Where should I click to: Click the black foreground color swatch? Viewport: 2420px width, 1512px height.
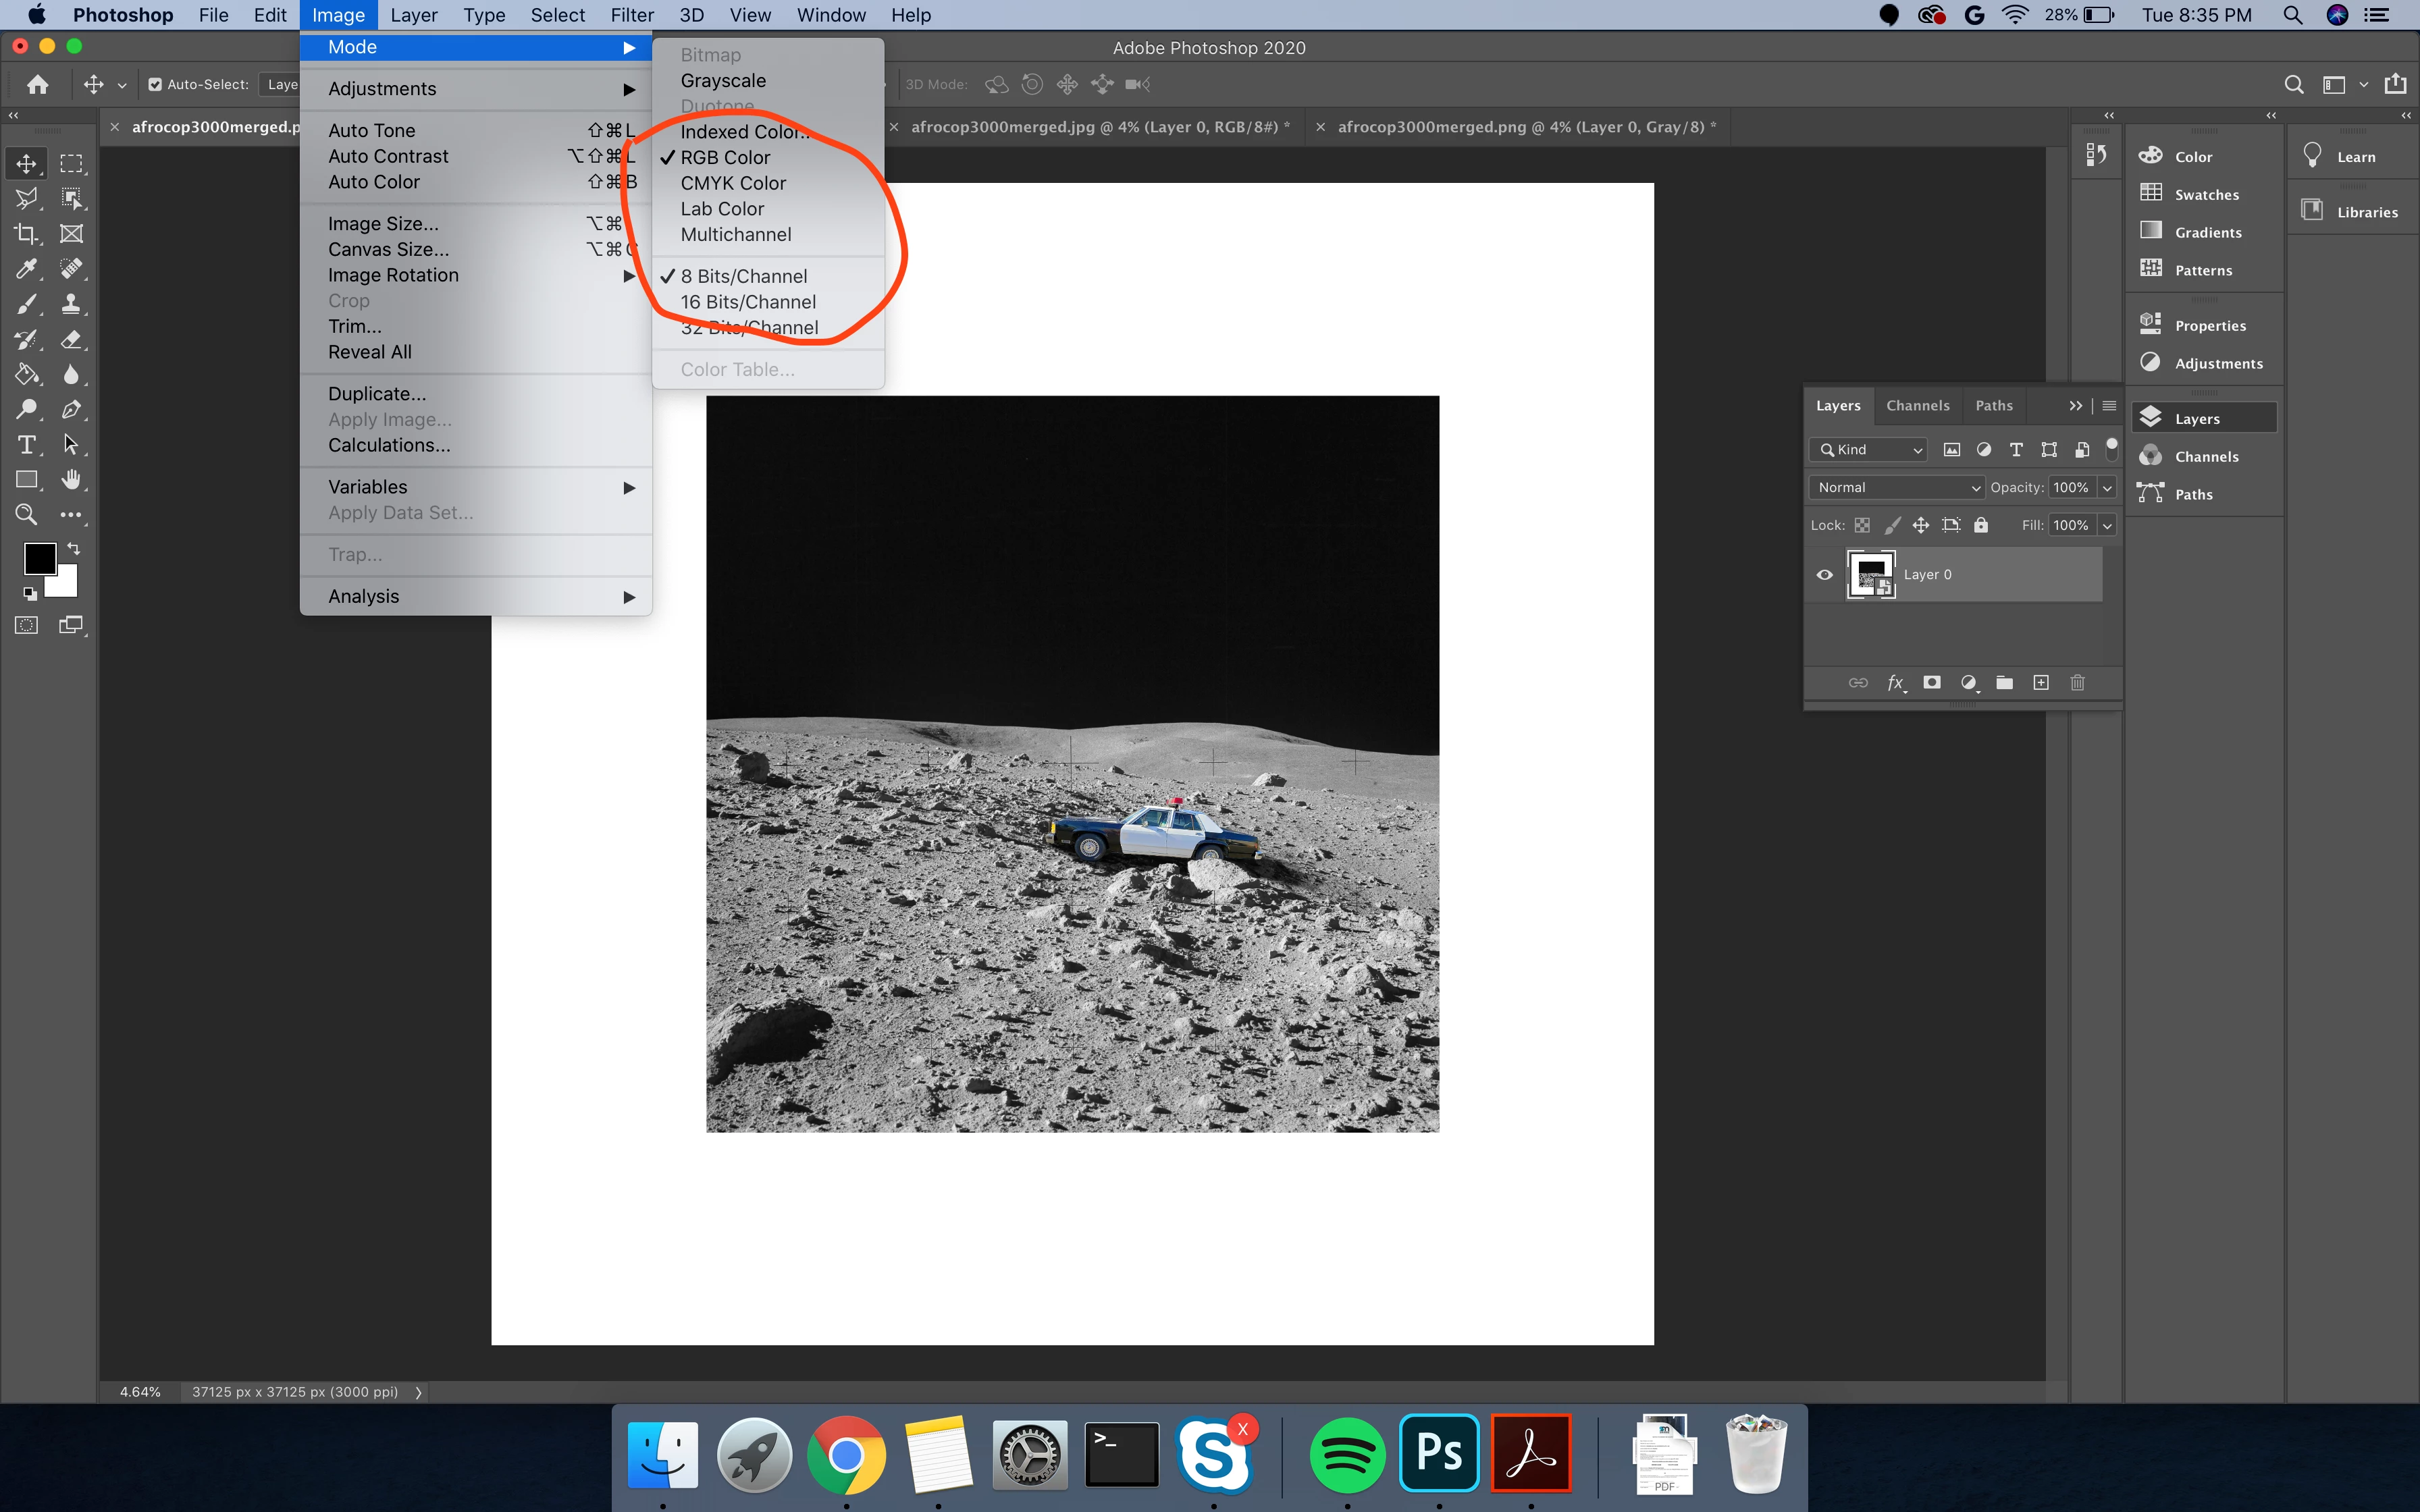click(x=39, y=558)
